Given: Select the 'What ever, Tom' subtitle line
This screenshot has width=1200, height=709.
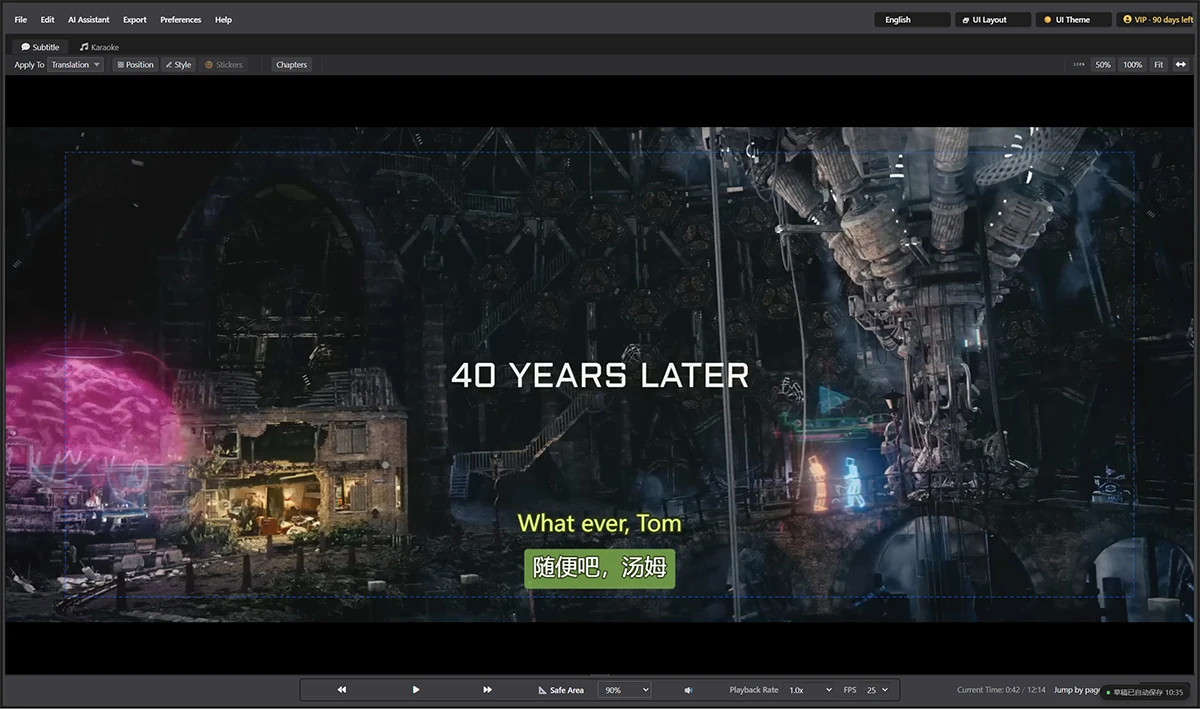Looking at the screenshot, I should [x=599, y=523].
